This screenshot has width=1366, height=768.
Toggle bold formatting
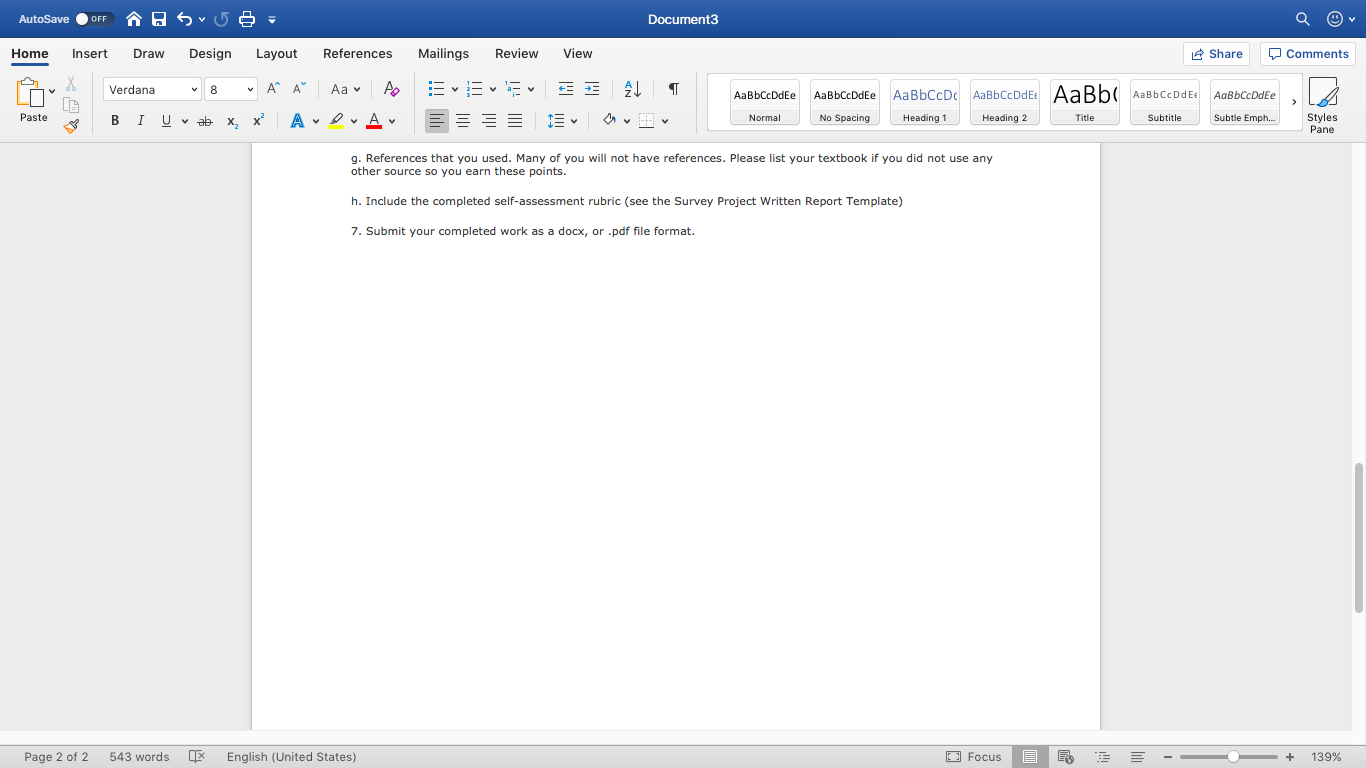coord(115,121)
